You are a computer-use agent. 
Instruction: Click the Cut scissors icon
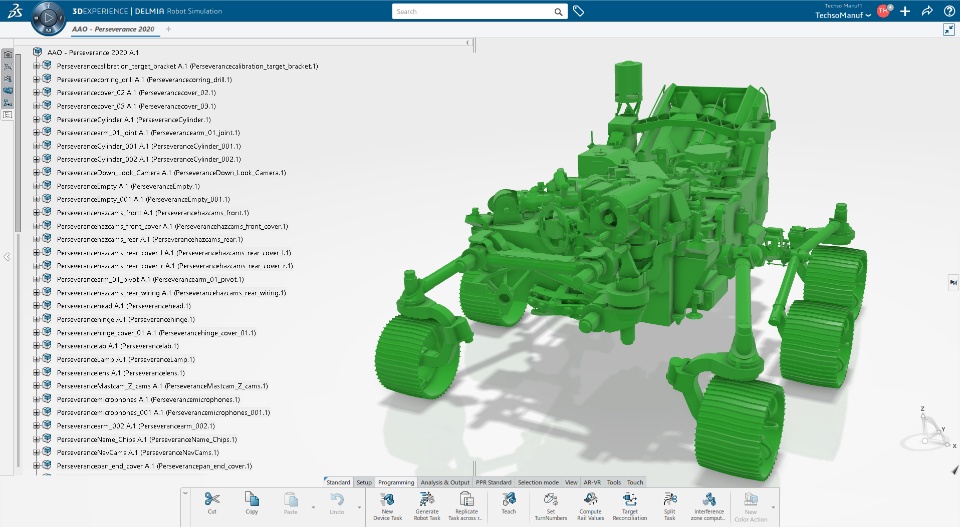(212, 499)
